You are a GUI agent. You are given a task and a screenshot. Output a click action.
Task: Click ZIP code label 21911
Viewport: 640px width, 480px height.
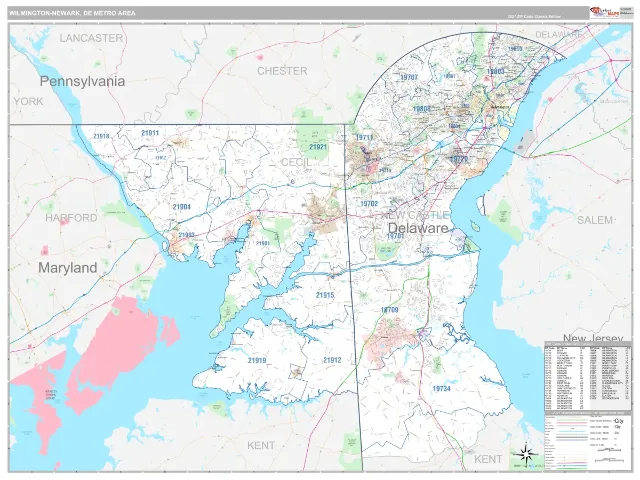click(150, 133)
